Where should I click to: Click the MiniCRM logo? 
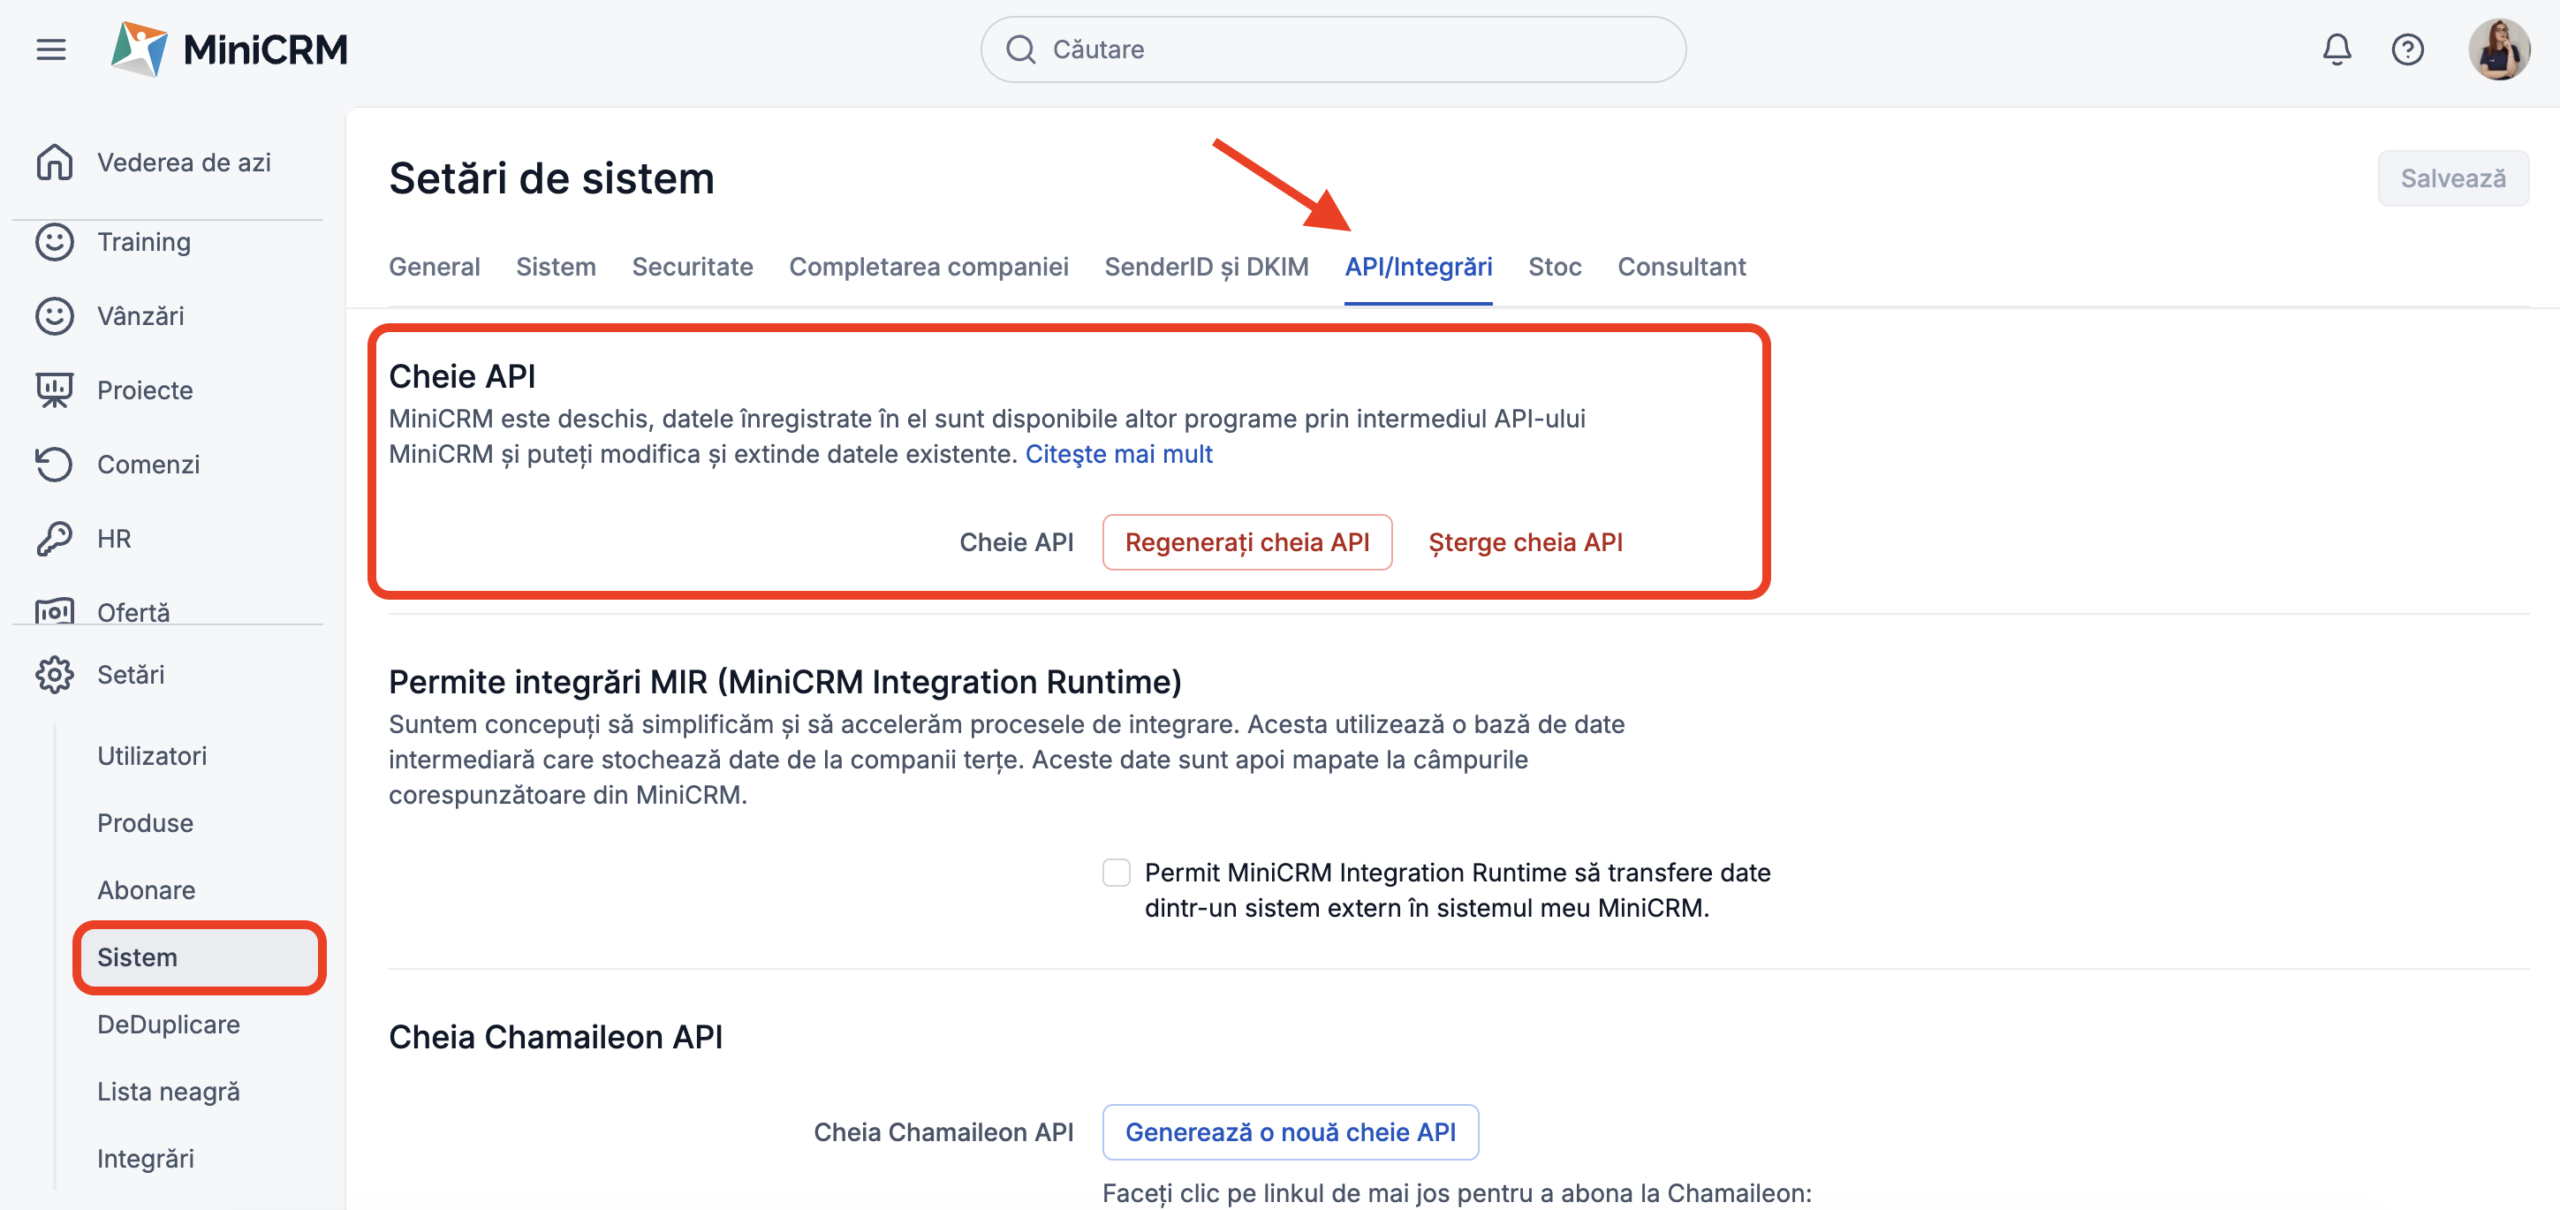(230, 49)
